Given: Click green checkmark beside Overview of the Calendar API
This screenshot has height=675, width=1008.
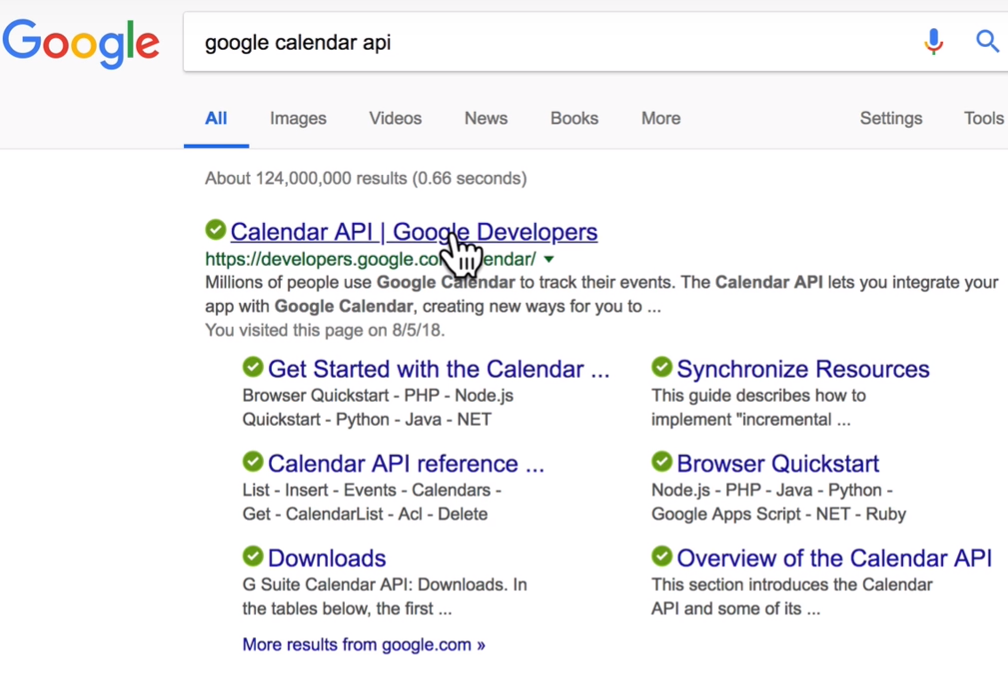Looking at the screenshot, I should tap(662, 556).
